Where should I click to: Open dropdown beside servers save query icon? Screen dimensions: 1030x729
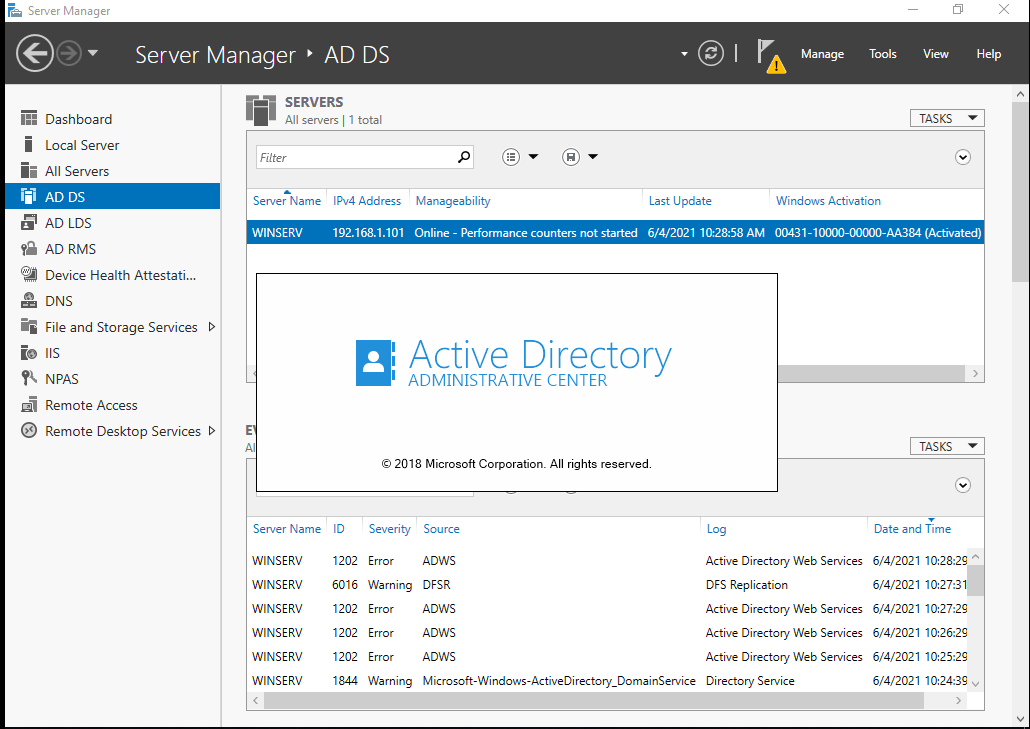(593, 157)
